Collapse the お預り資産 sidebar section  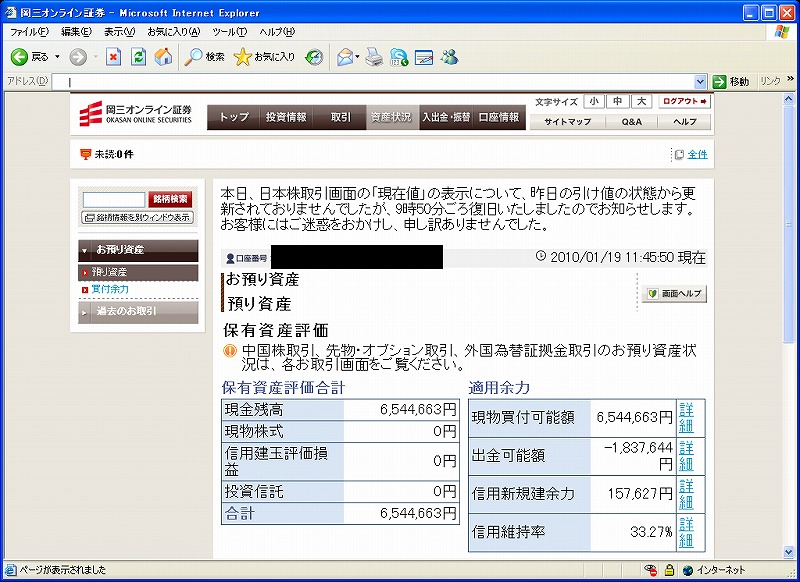click(x=138, y=249)
